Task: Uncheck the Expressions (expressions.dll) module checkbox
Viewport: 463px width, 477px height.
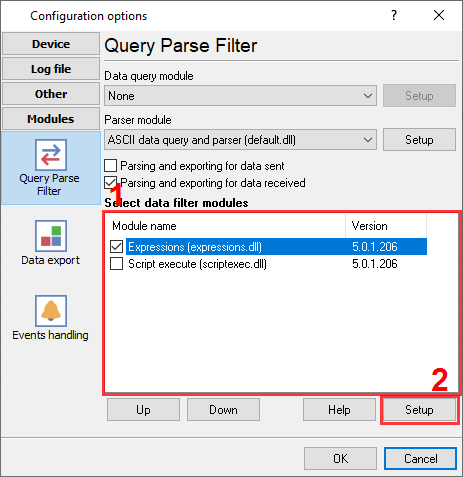Action: [x=116, y=247]
